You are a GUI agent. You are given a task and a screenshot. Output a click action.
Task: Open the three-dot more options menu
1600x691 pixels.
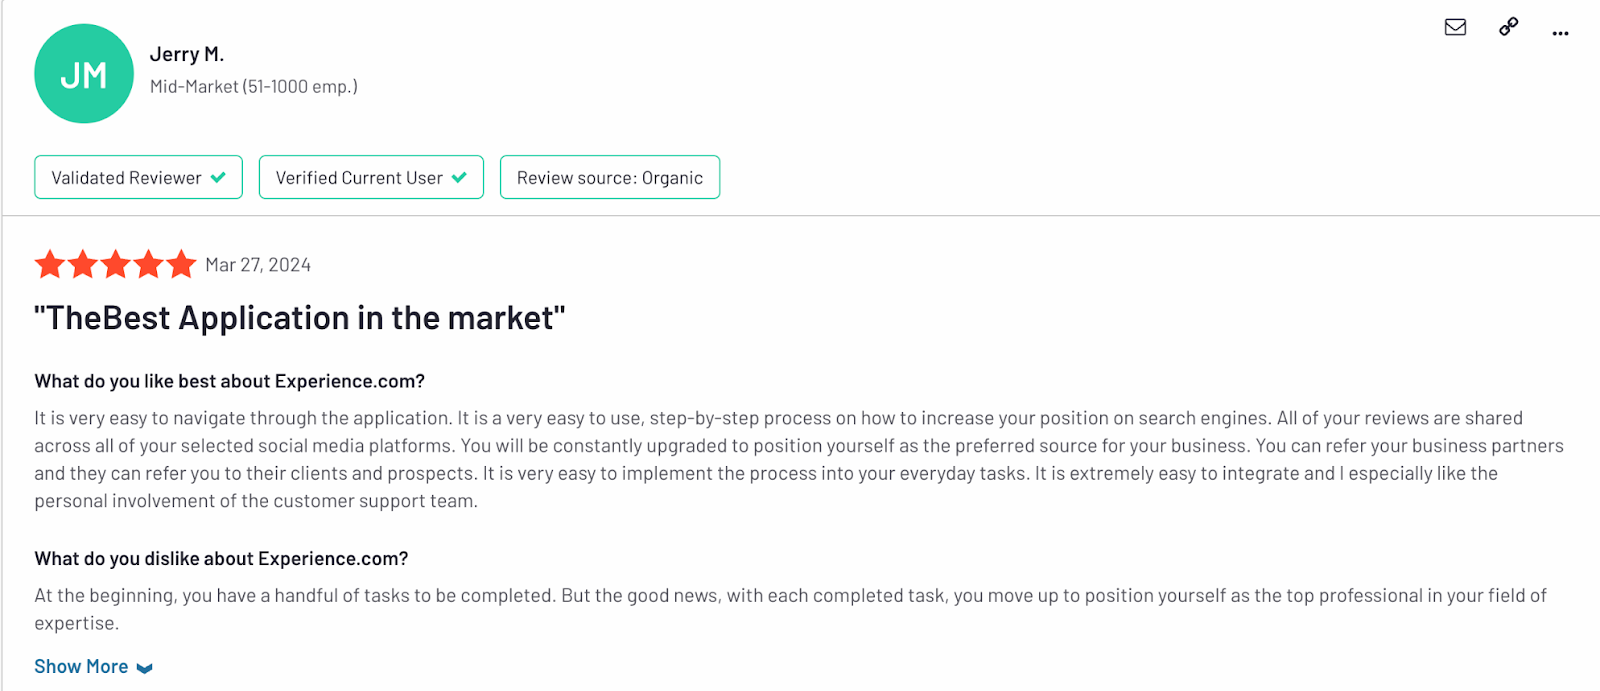[x=1560, y=33]
